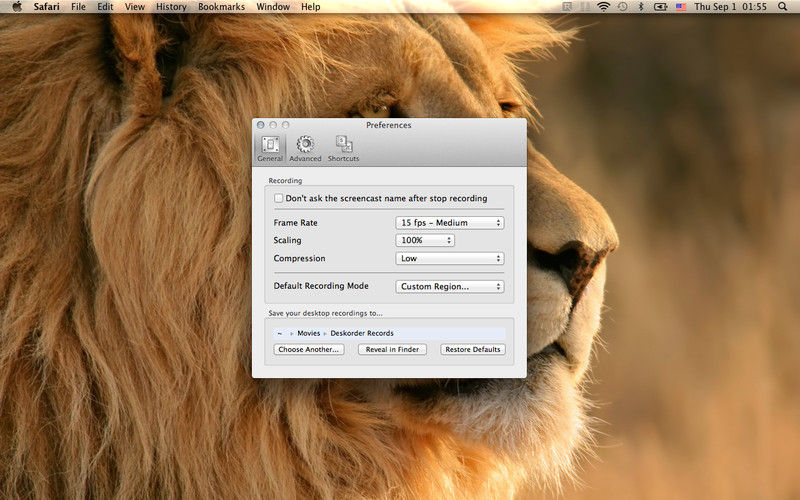The image size is (800, 500).
Task: Click the Choose Another... button
Action: pos(309,349)
